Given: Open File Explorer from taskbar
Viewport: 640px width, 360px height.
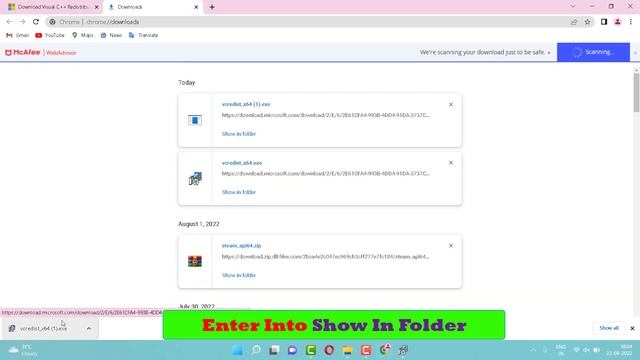Looking at the screenshot, I should pos(347,350).
